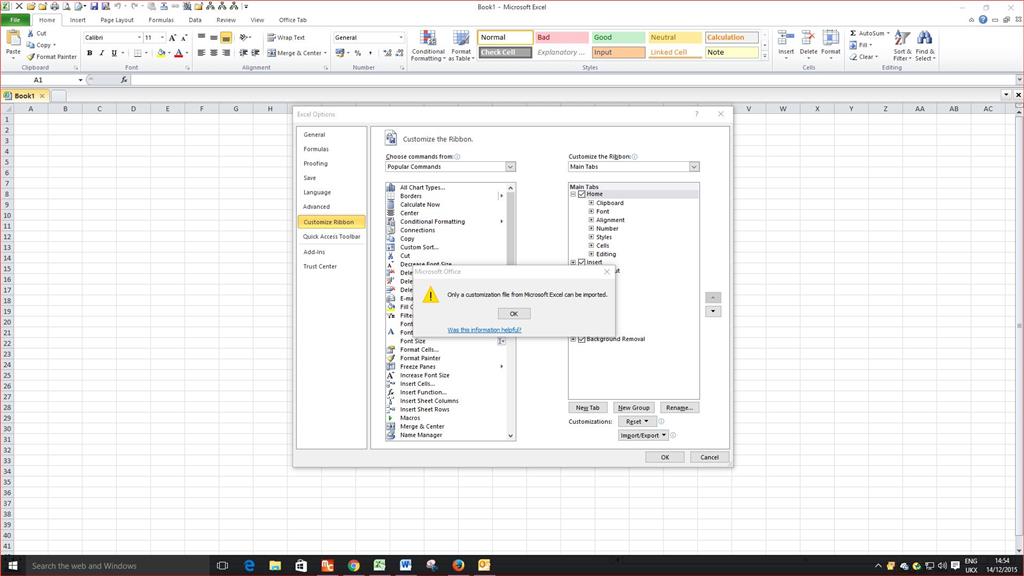Toggle the Insert tab checkbox in Main Tabs
Image resolution: width=1024 pixels, height=576 pixels.
click(581, 263)
